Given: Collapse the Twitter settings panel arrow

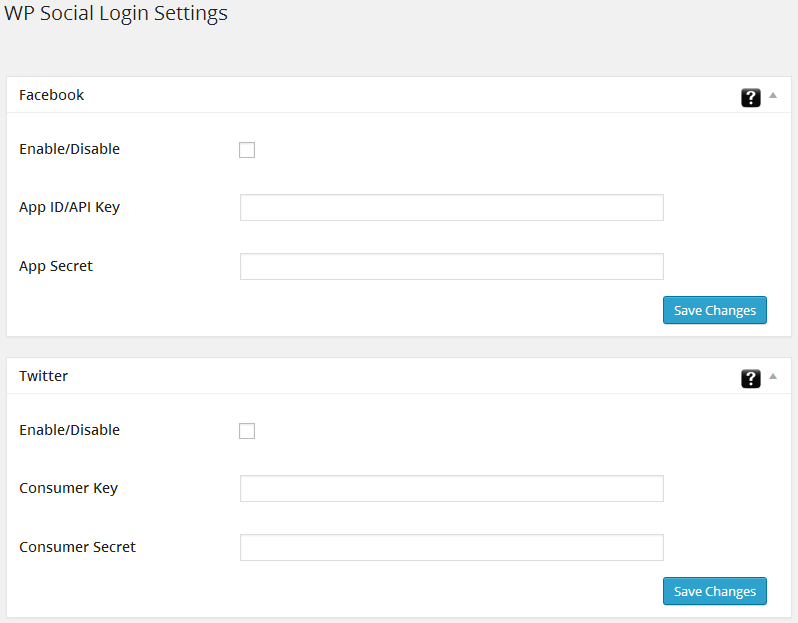Looking at the screenshot, I should (773, 377).
